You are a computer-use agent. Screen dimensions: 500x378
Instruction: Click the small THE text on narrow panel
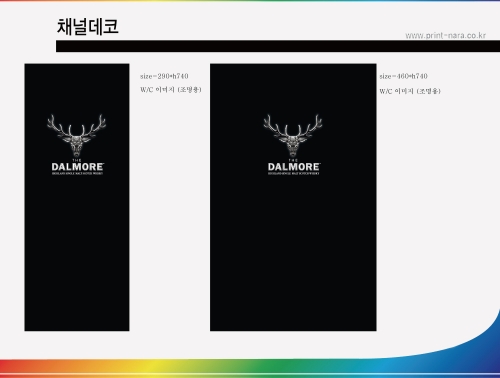pyautogui.click(x=77, y=160)
